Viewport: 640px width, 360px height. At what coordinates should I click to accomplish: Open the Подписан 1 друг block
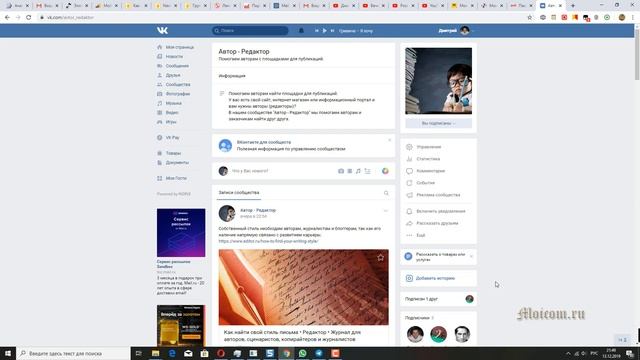(x=438, y=299)
